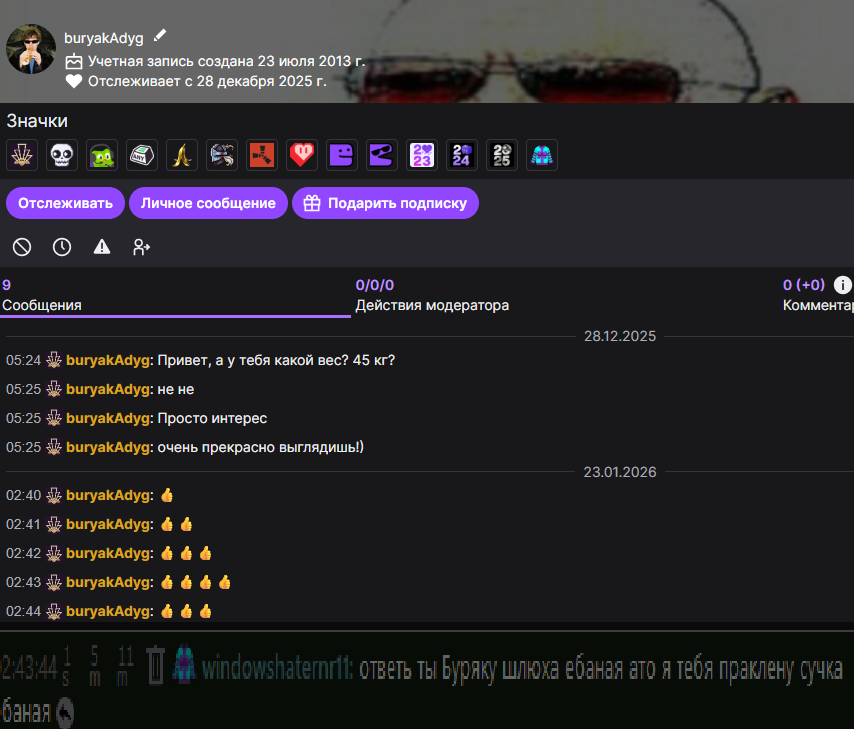
Task: Open Личное сообщение to the user
Action: [208, 203]
